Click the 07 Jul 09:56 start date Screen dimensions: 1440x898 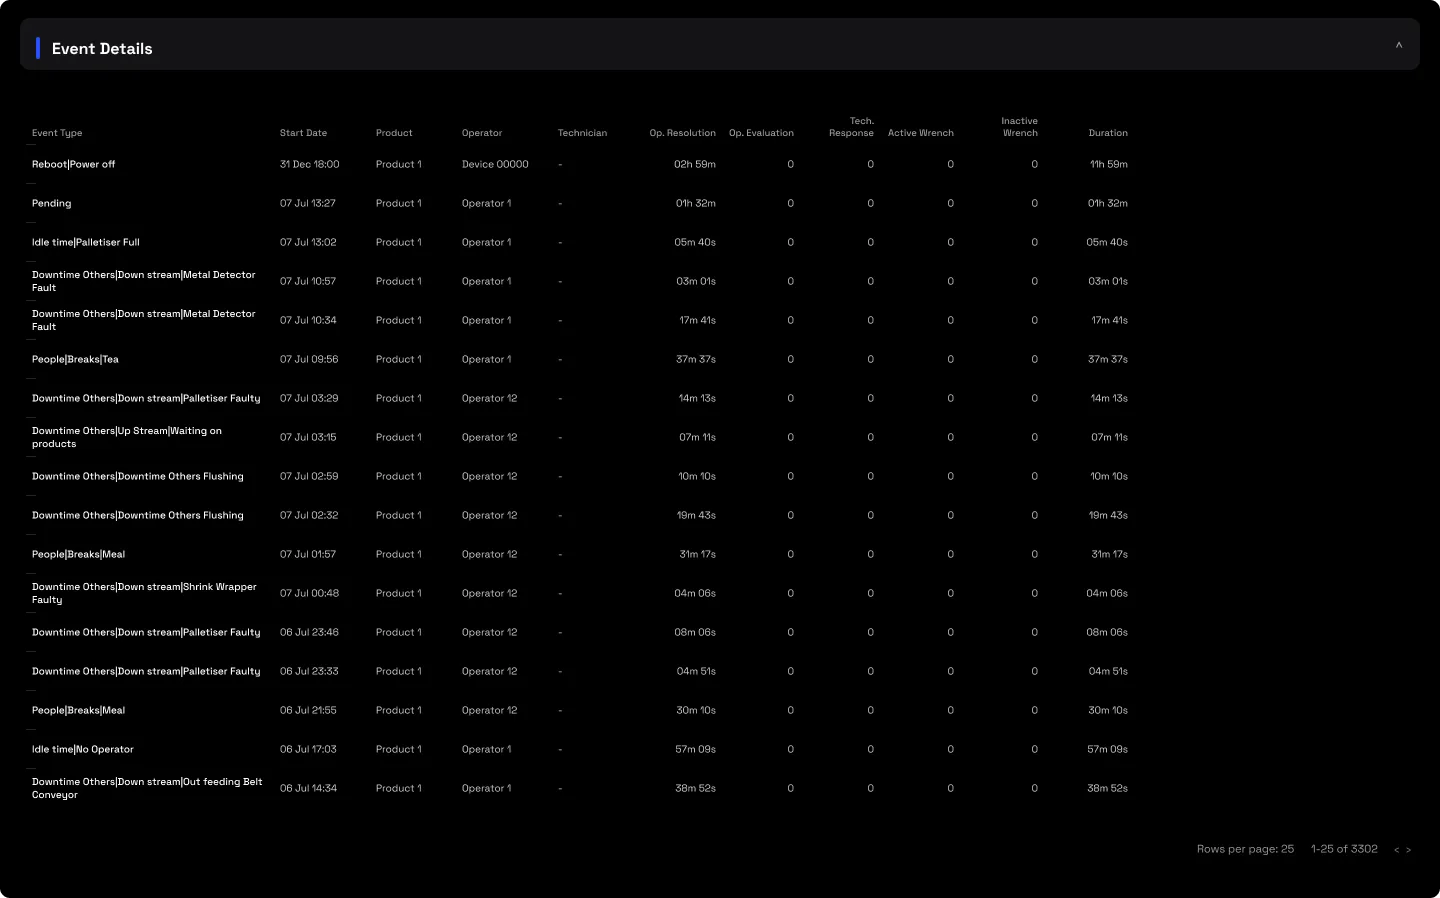click(x=309, y=359)
